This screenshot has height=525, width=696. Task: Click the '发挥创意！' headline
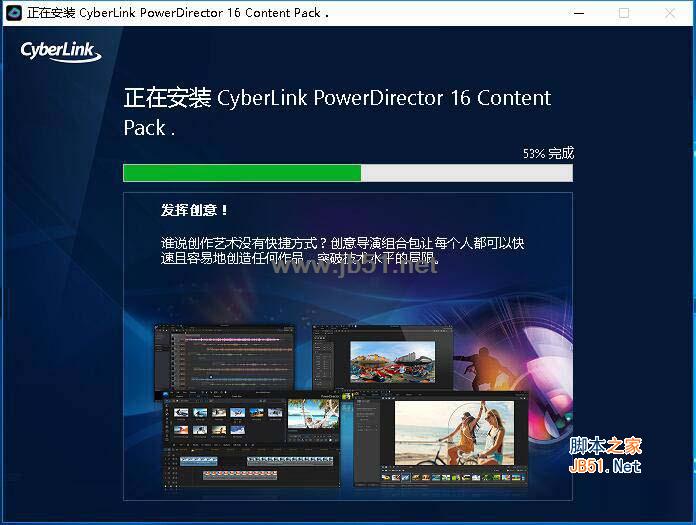pyautogui.click(x=194, y=210)
